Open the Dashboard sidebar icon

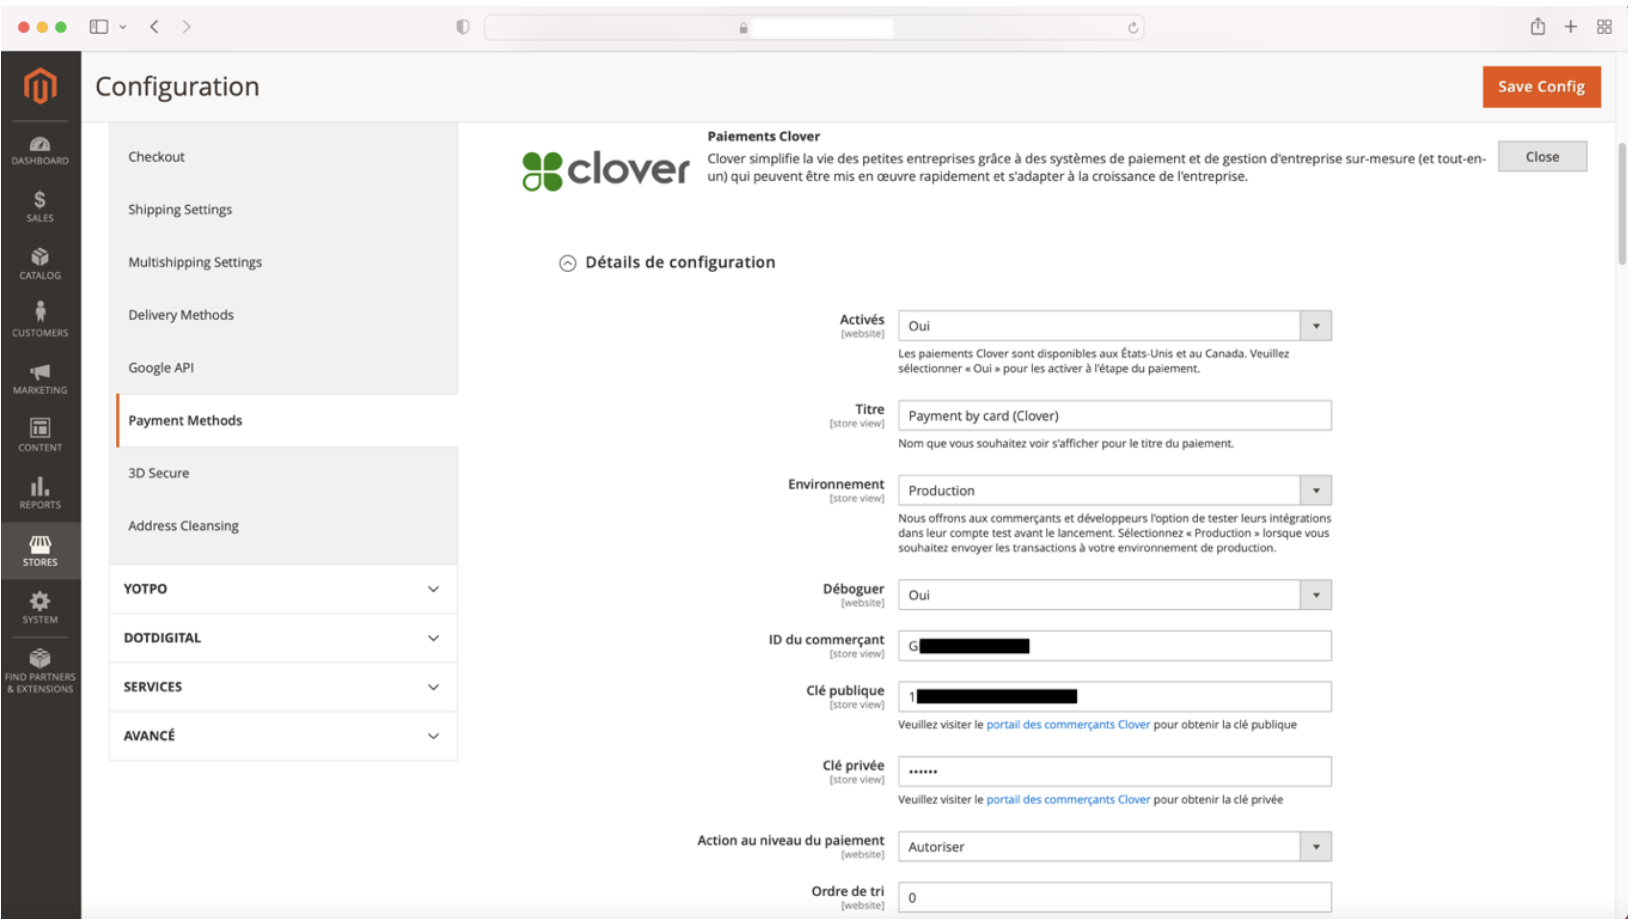click(x=40, y=150)
